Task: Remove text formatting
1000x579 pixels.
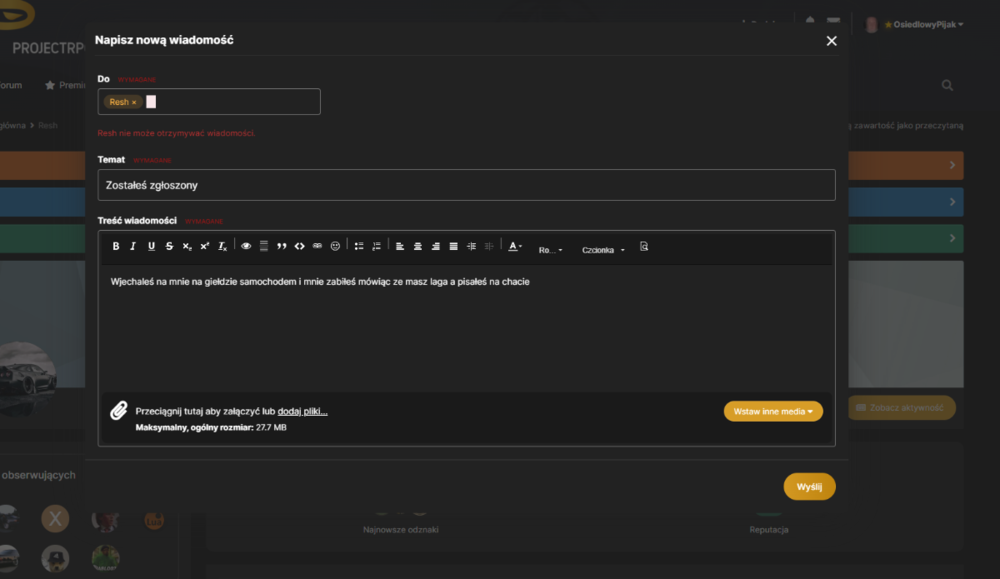Action: pyautogui.click(x=223, y=246)
